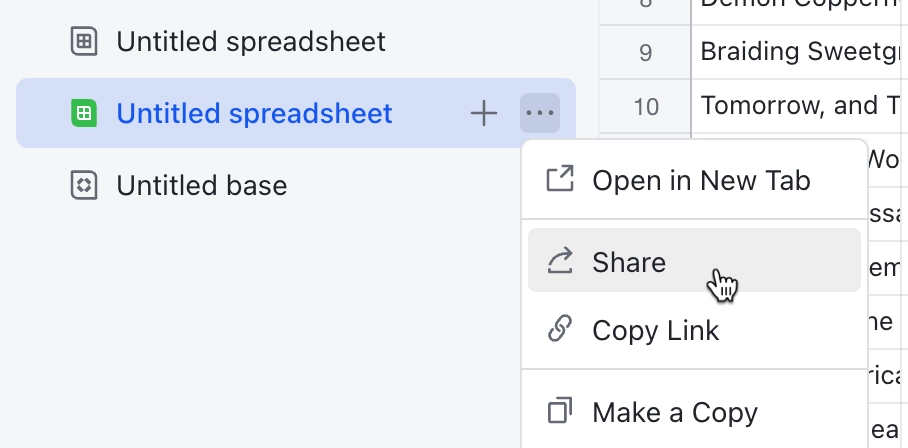Click the green spreadsheet icon
Image resolution: width=908 pixels, height=448 pixels.
coord(84,113)
